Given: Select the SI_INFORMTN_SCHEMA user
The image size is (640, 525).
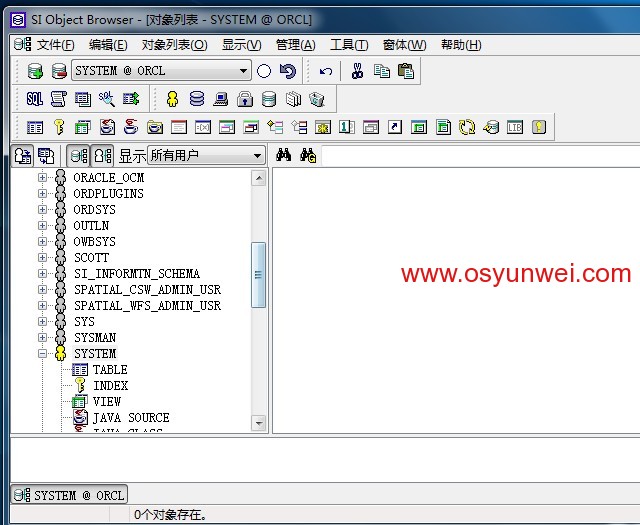Looking at the screenshot, I should click(x=137, y=274).
